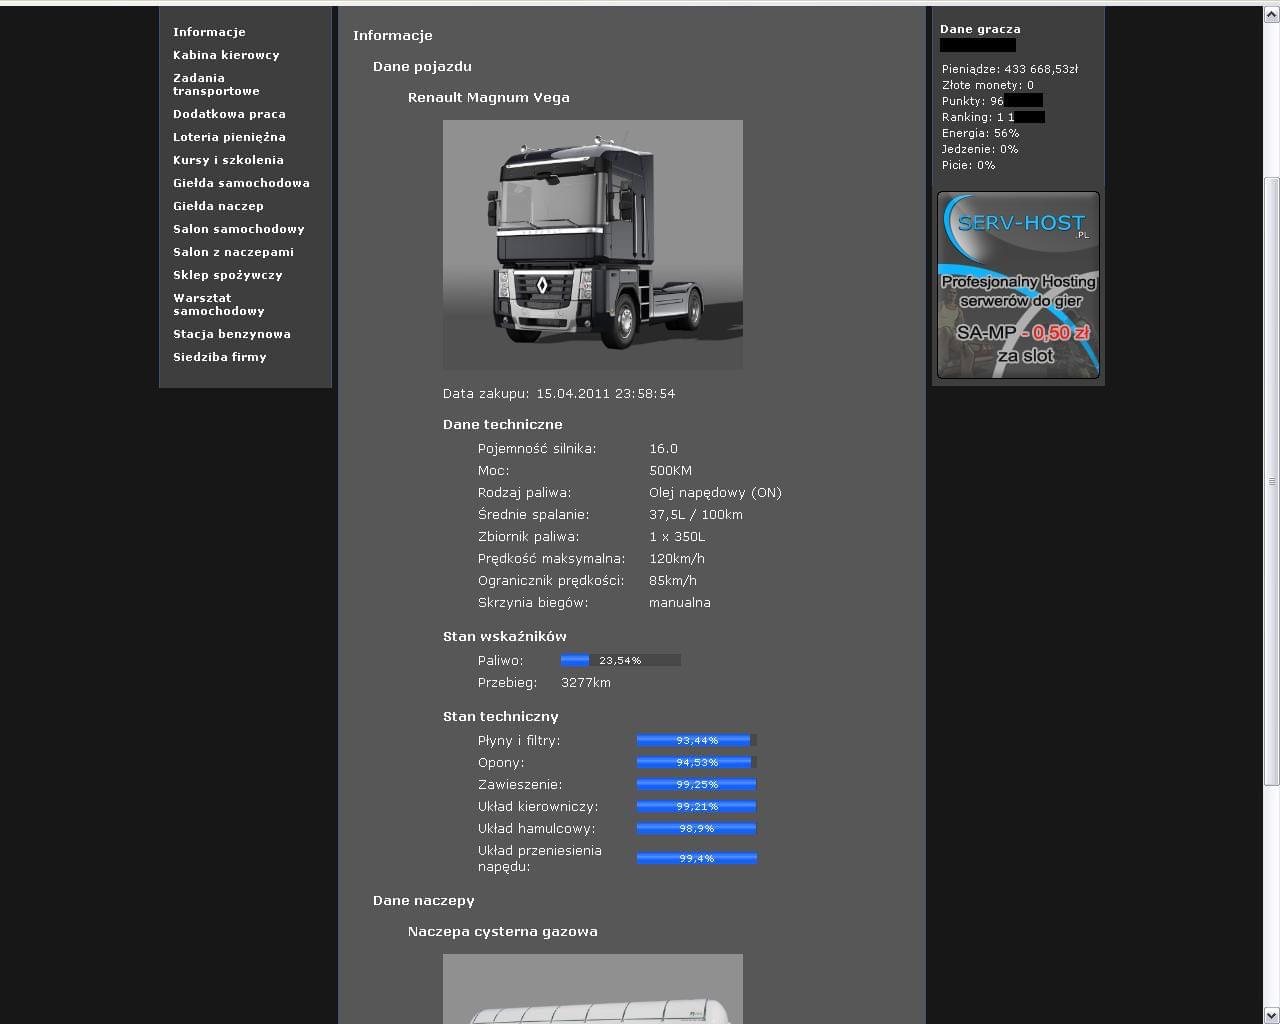
Task: Click the Dane pojazdu heading
Action: pos(422,66)
